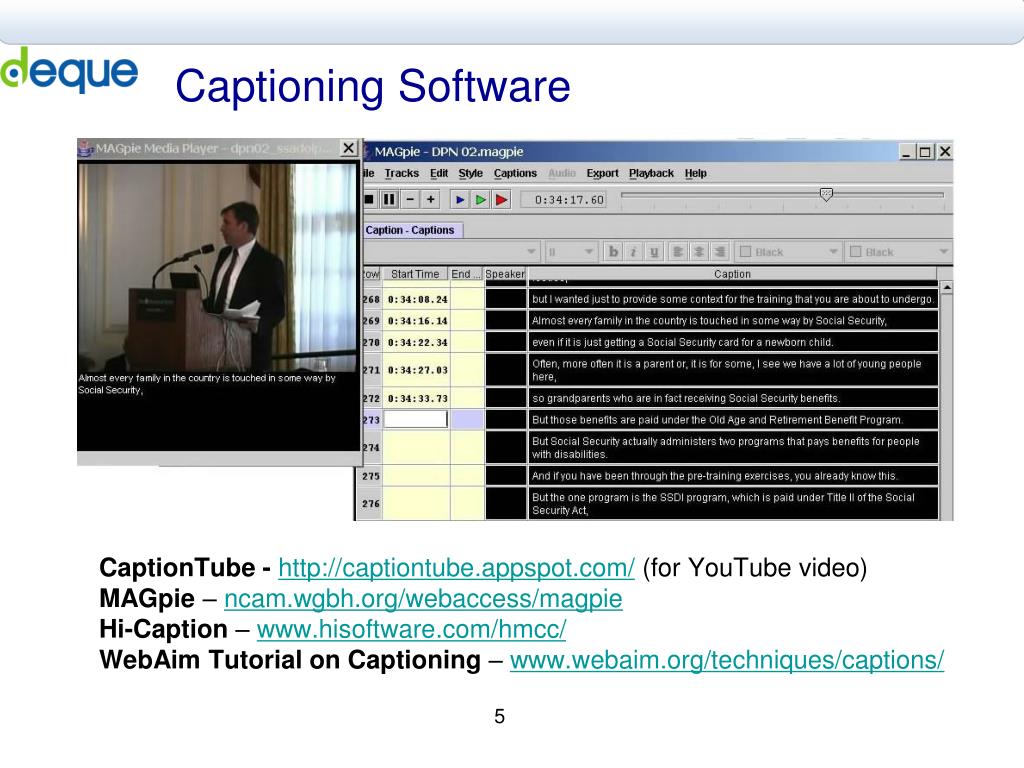Click caption "But the one program is the SSDI program"
This screenshot has height=768, width=1024.
[733, 504]
